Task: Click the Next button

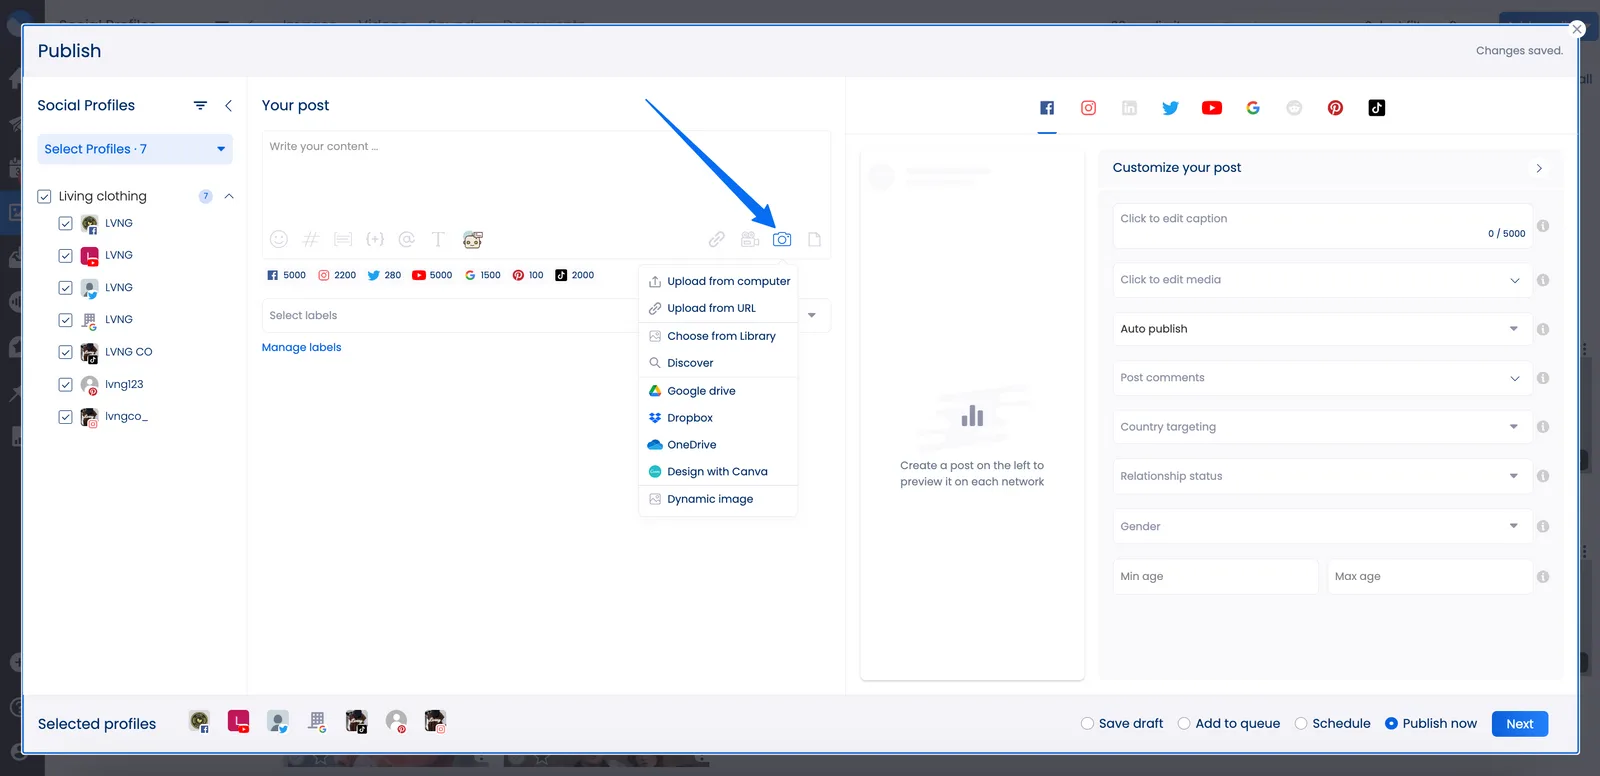Action: point(1519,724)
